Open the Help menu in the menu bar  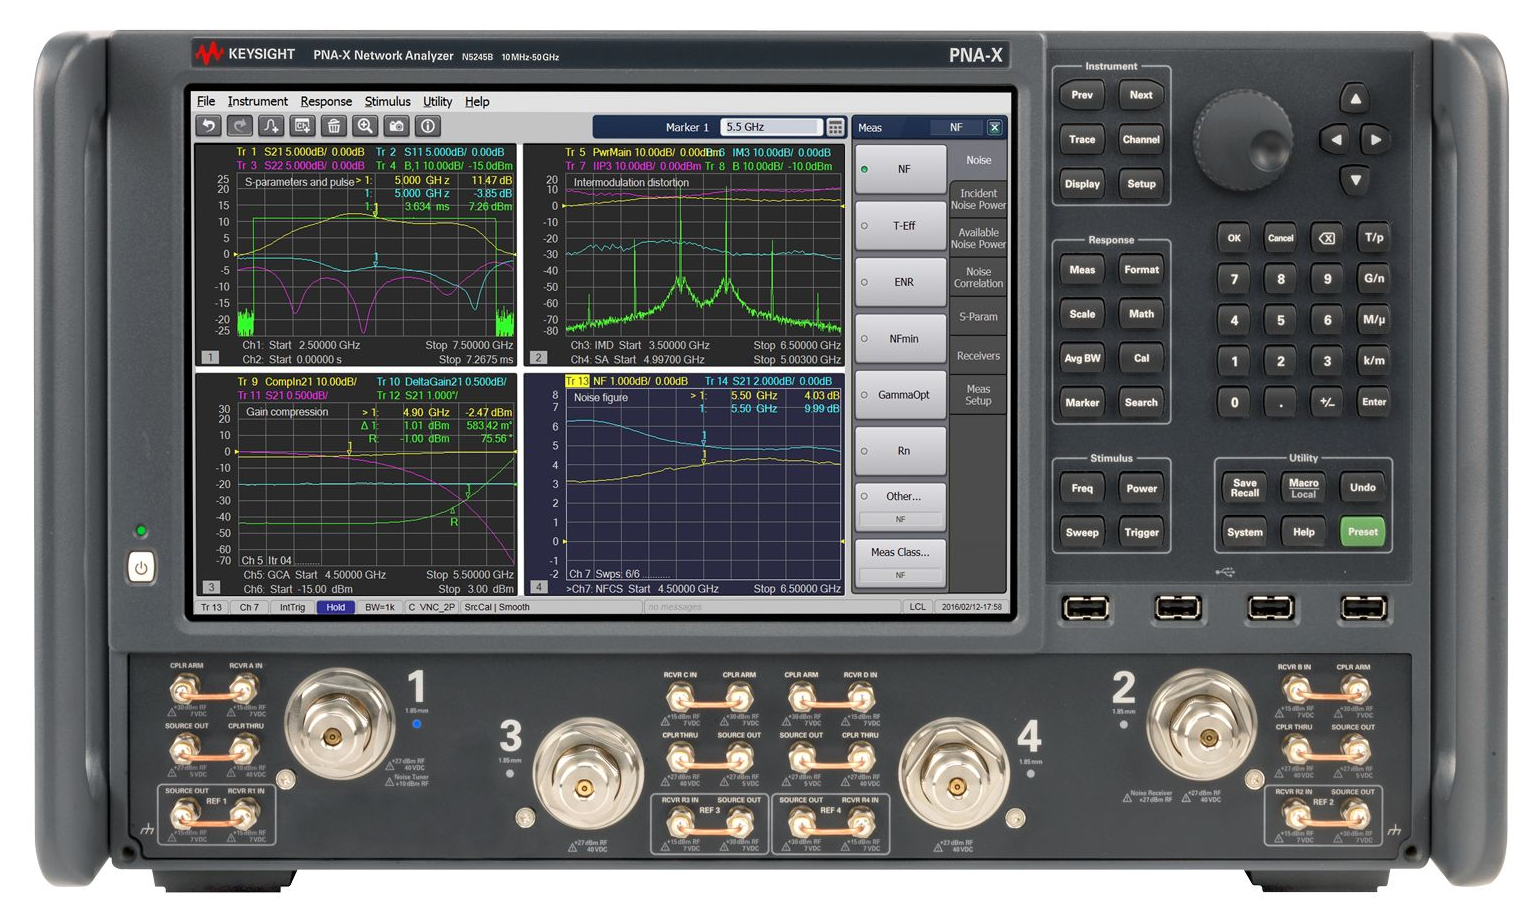pos(477,101)
